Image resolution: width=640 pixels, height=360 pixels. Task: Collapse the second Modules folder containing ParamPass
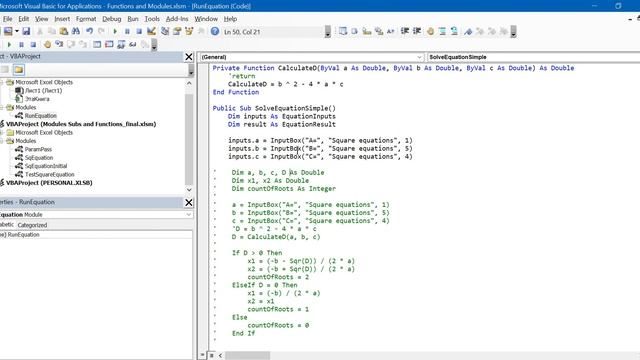click(2, 141)
